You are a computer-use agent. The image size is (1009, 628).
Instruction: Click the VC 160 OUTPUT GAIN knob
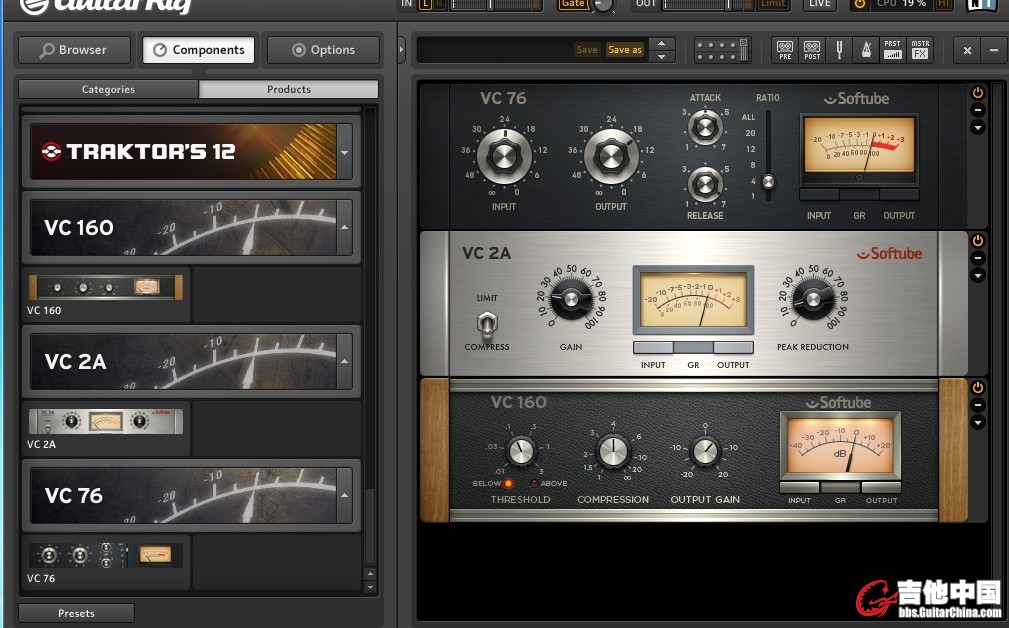pyautogui.click(x=705, y=451)
